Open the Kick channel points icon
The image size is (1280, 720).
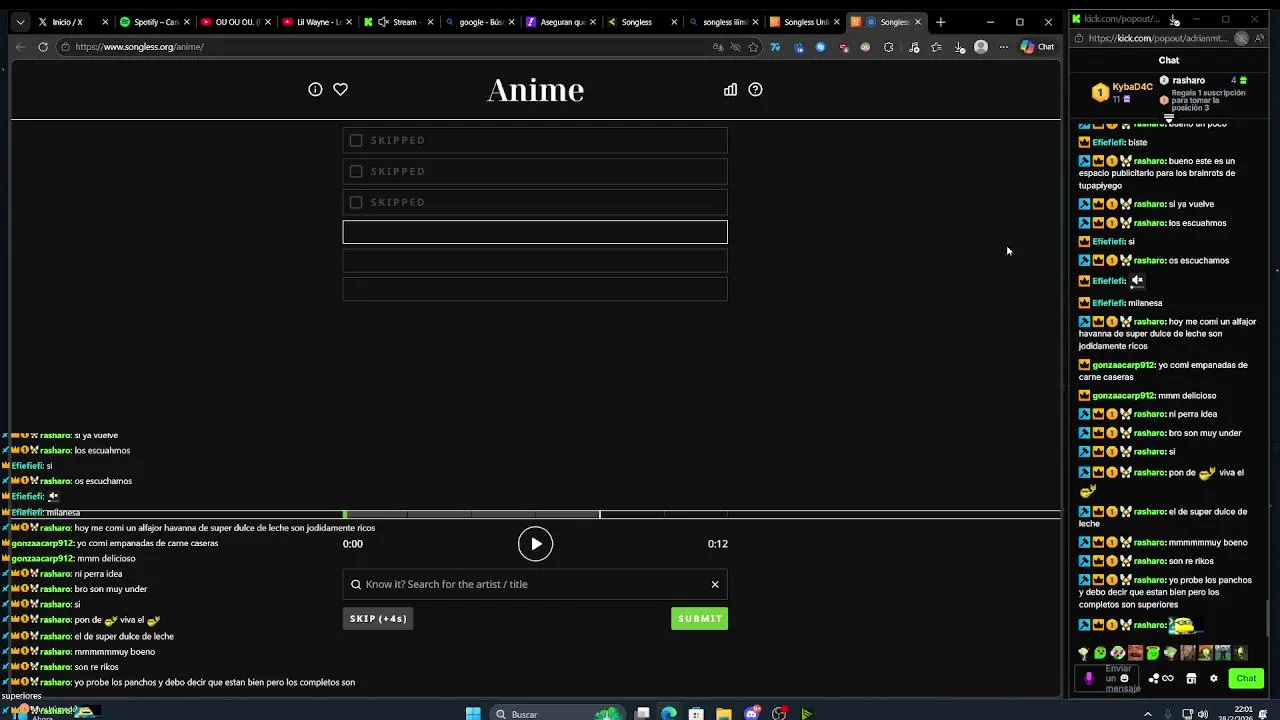point(1161,678)
